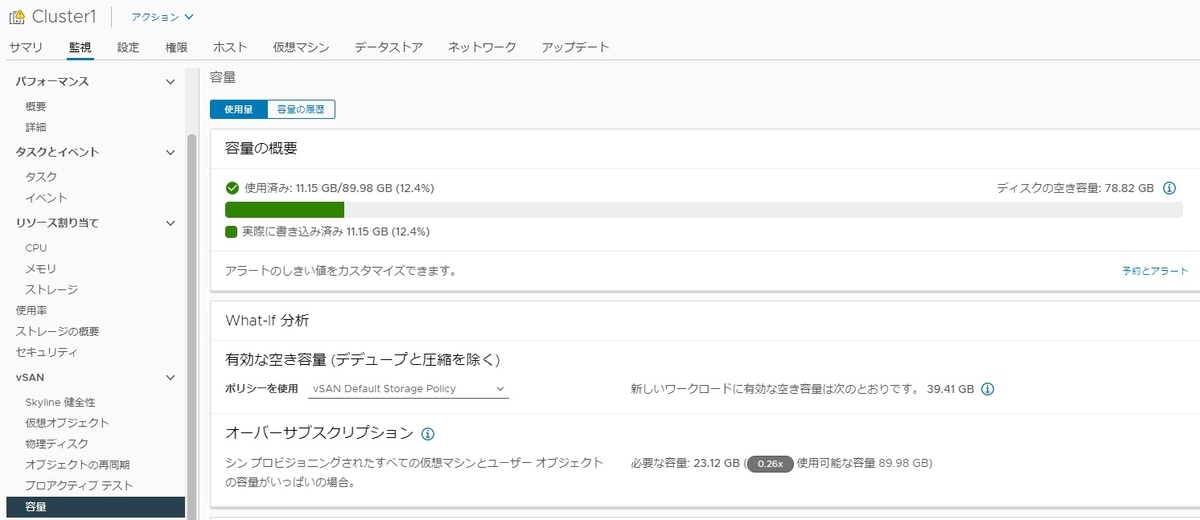The image size is (1200, 520).
Task: Open Skyline 健全性 under vSAN
Action: pyautogui.click(x=60, y=401)
